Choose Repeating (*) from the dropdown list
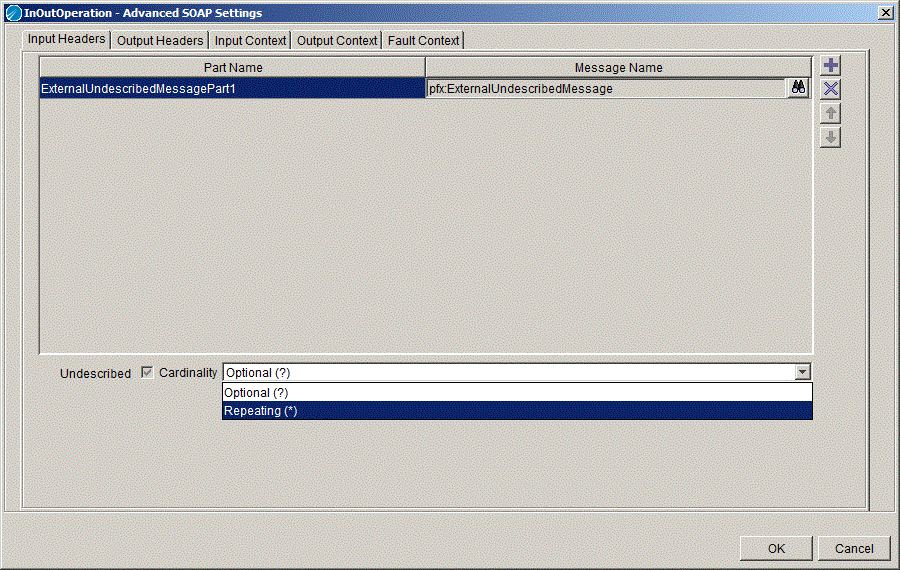Image resolution: width=900 pixels, height=570 pixels. coord(517,410)
